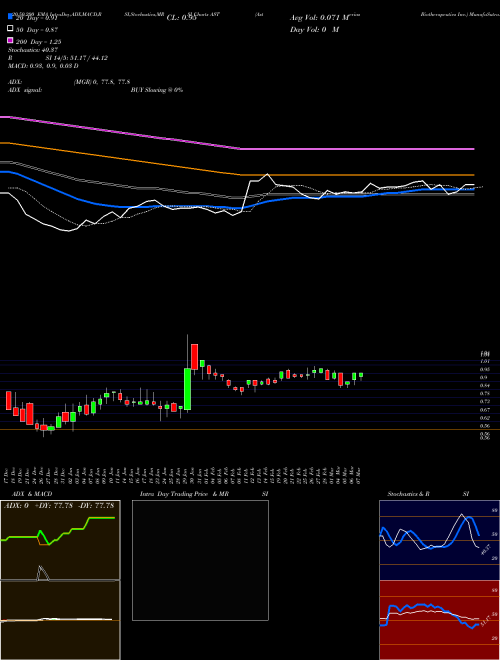Click the orange moving average line in upper chart
Screen dimensions: 500x660
pos(237,173)
